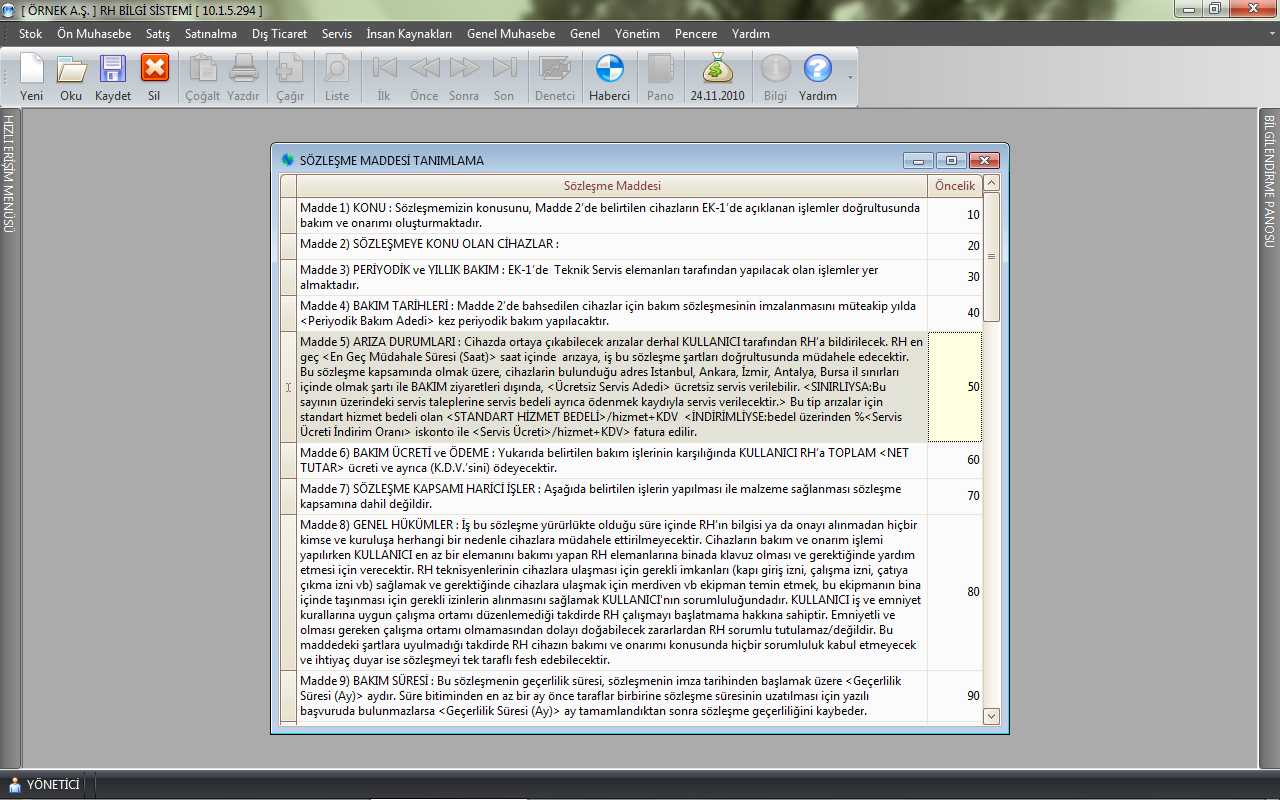Open the Genel Muhasebe menu
This screenshot has height=800, width=1280.
tap(510, 34)
